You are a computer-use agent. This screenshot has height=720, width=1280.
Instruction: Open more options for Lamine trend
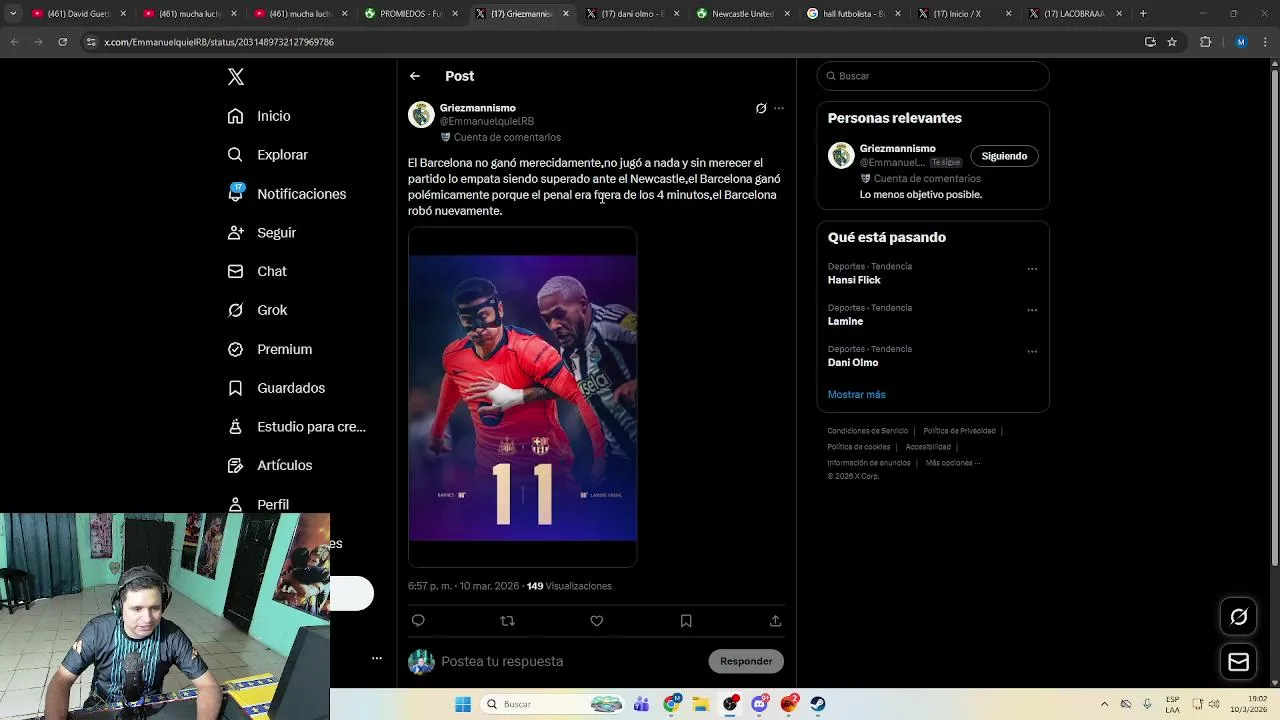(1032, 310)
